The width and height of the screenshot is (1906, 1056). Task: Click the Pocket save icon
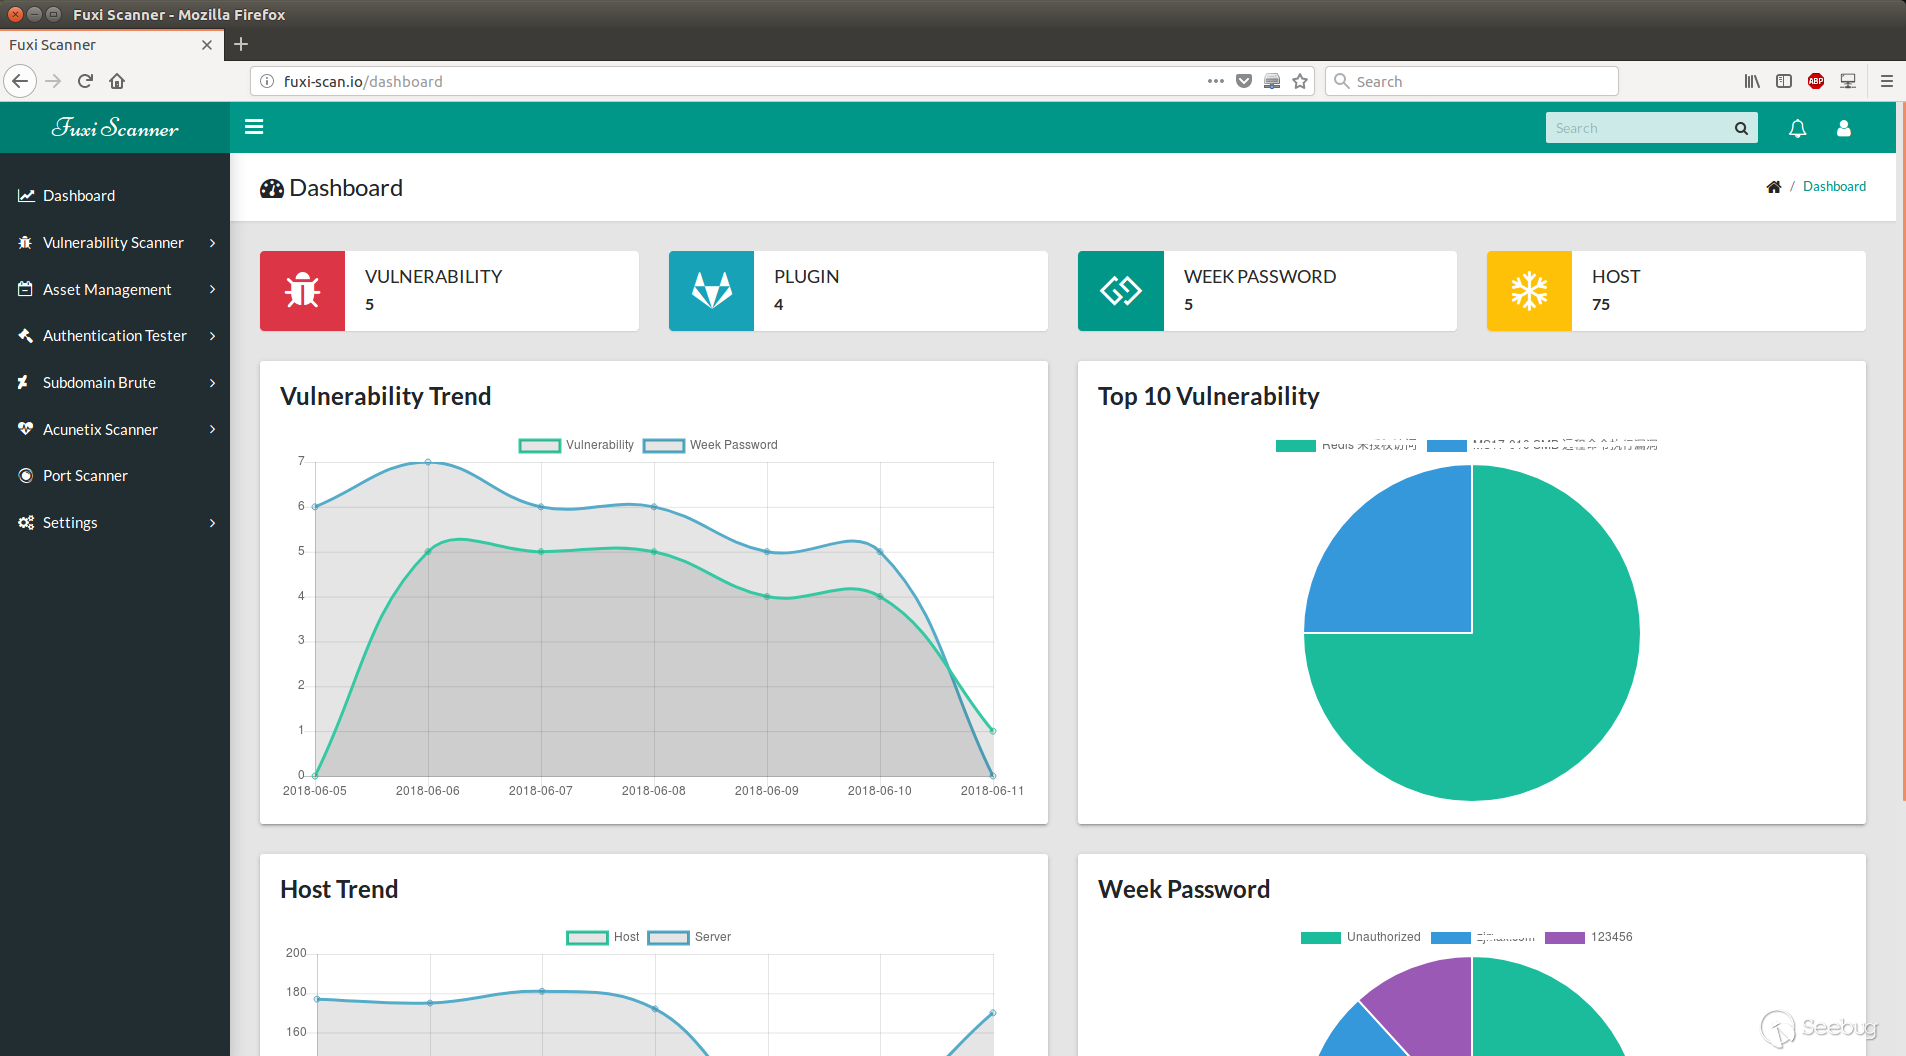point(1243,81)
